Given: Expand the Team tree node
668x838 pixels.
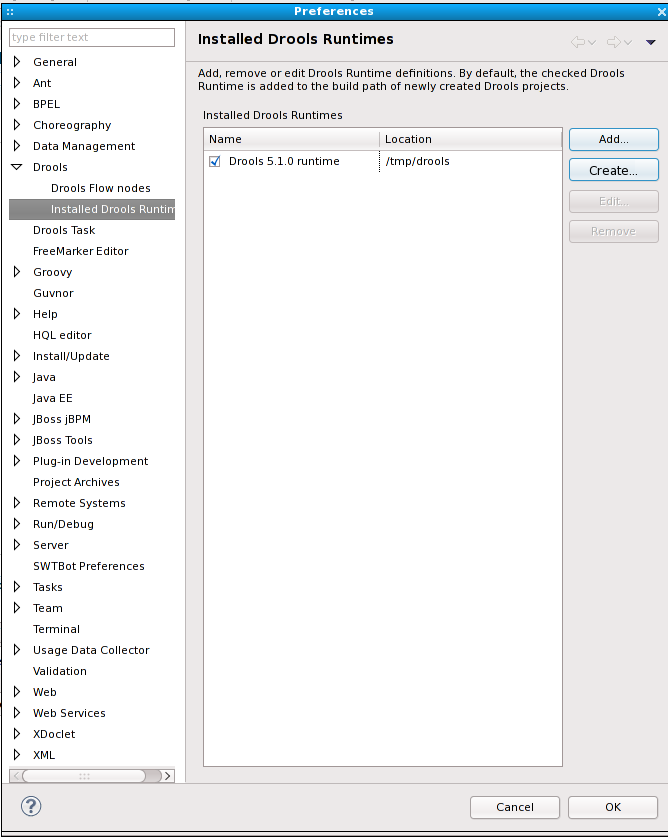Looking at the screenshot, I should tap(17, 608).
